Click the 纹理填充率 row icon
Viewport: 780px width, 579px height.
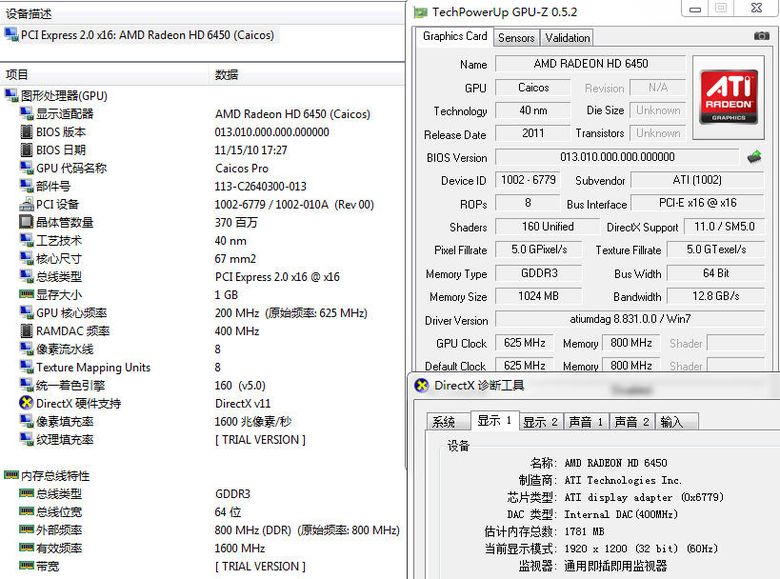pyautogui.click(x=26, y=439)
